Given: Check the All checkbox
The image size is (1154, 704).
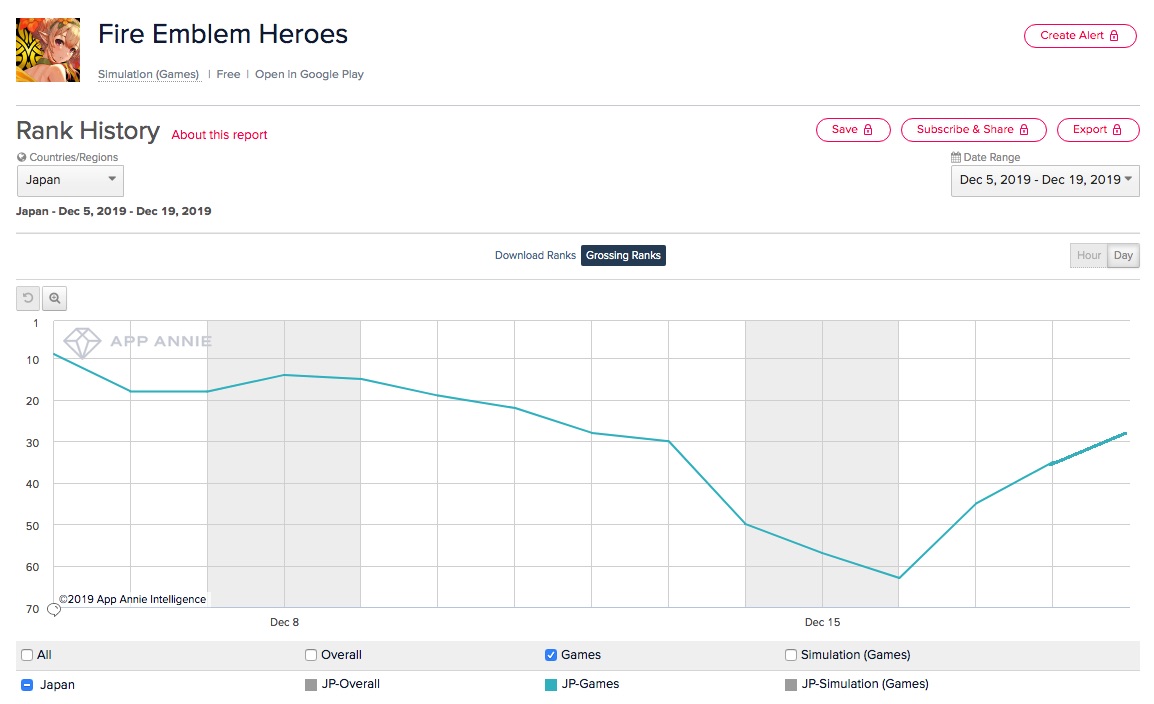Looking at the screenshot, I should point(27,655).
